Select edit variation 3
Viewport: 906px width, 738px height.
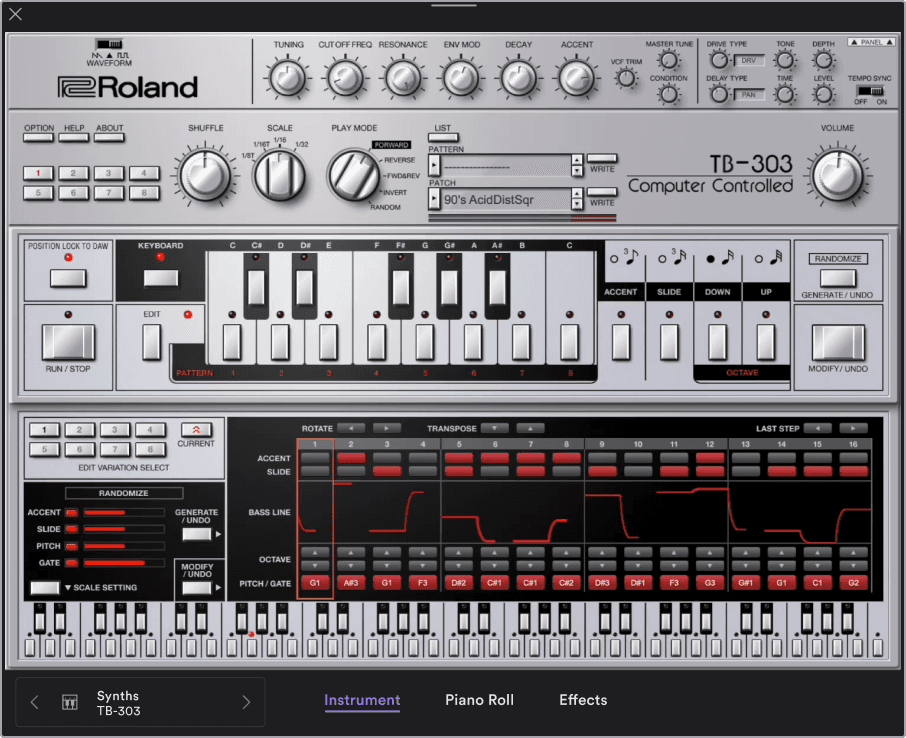click(x=114, y=430)
